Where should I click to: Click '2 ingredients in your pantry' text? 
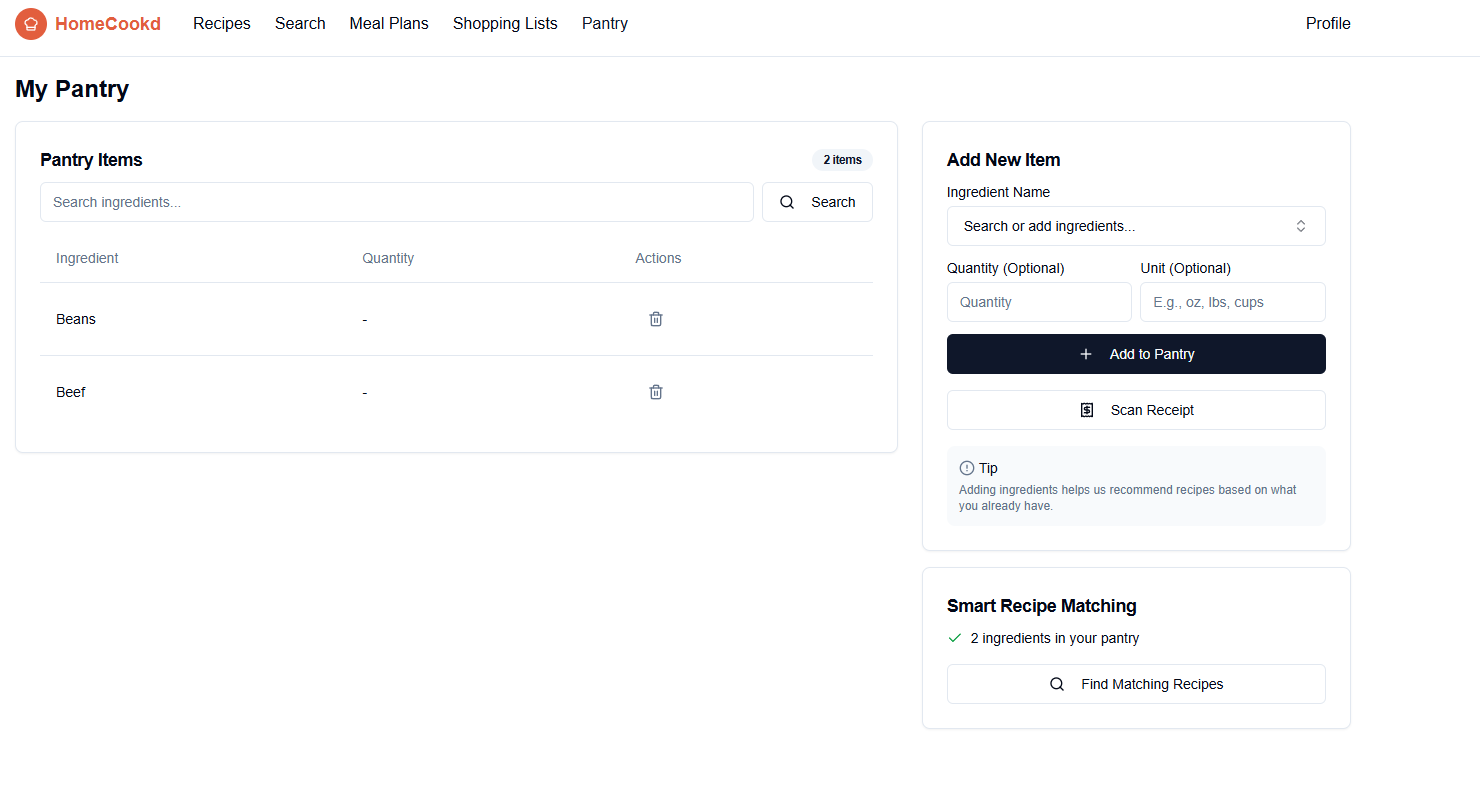1055,638
